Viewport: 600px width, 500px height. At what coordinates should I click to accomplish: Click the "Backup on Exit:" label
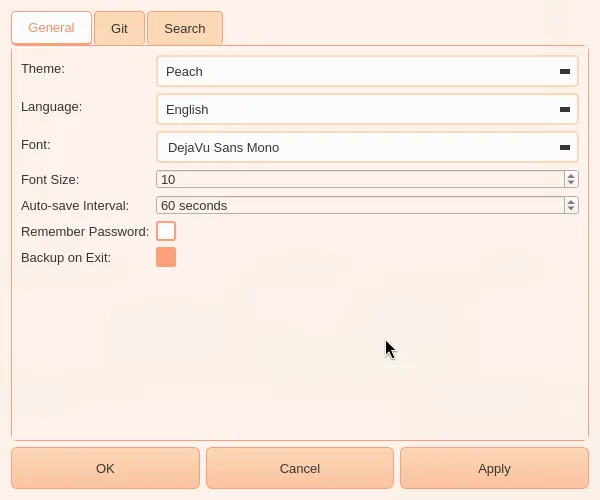66,257
